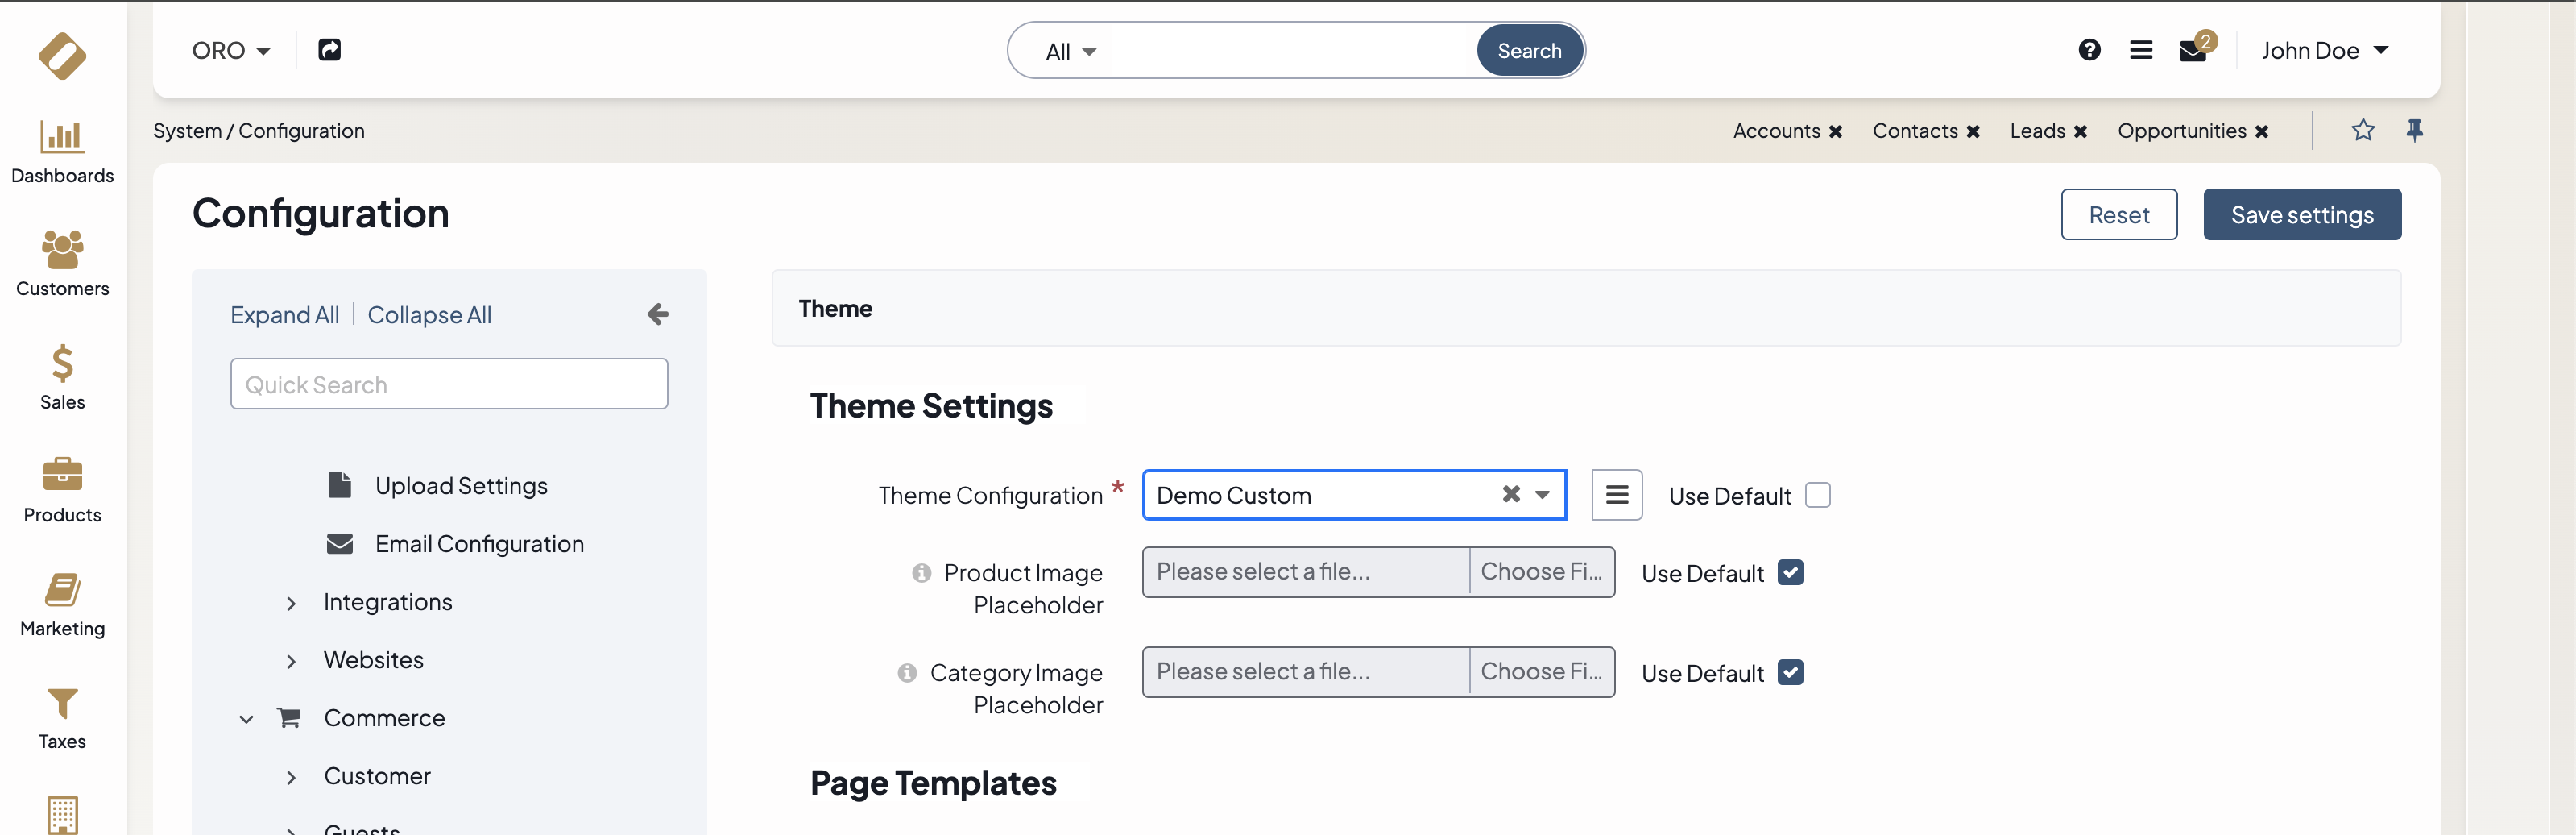Enable Use Default for Theme Configuration
Viewport: 2576px width, 835px height.
pos(1817,496)
